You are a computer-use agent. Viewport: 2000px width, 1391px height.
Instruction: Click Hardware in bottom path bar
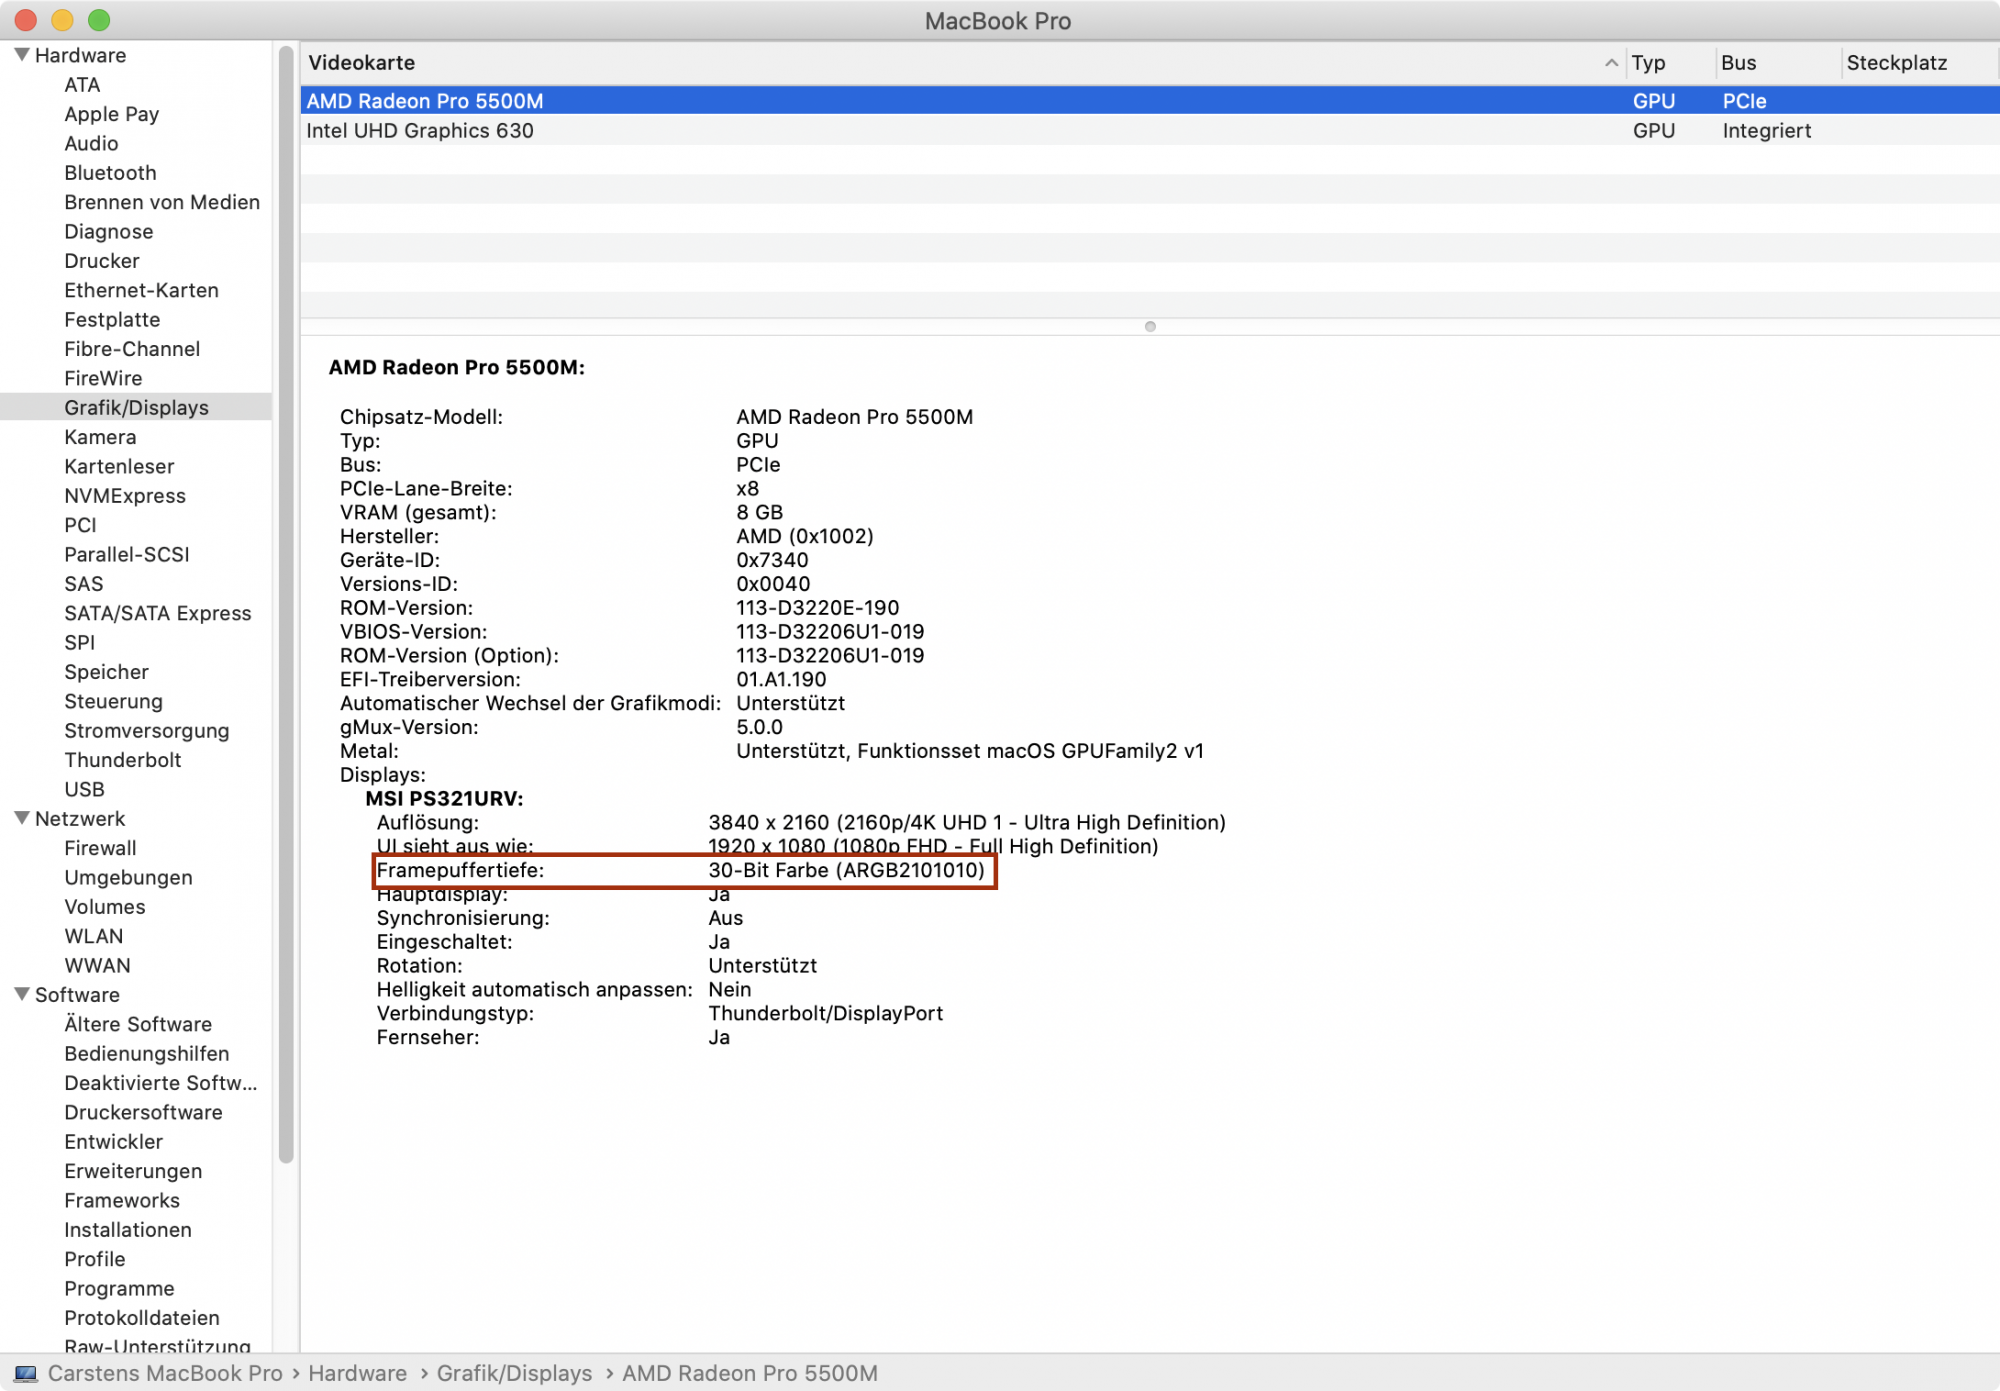(x=357, y=1374)
